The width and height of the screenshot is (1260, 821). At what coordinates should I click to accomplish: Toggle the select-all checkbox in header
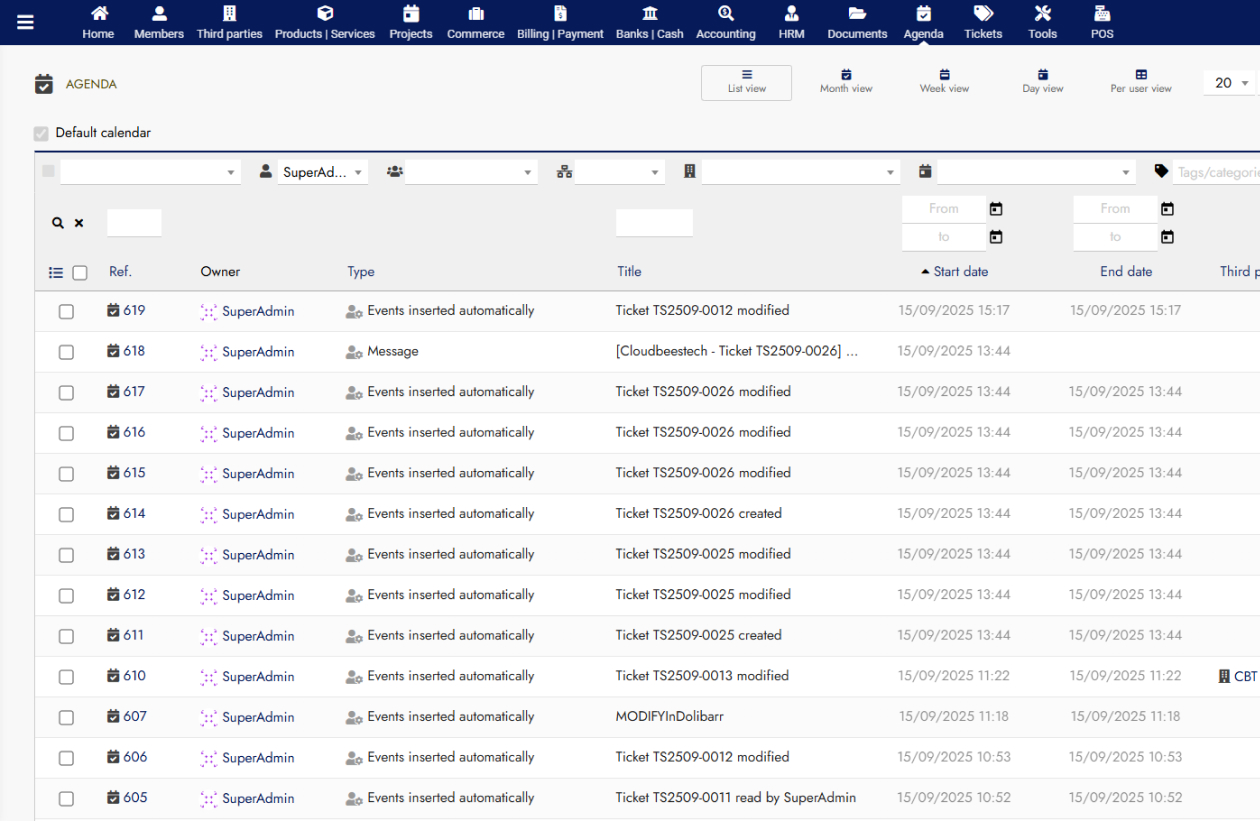click(80, 272)
